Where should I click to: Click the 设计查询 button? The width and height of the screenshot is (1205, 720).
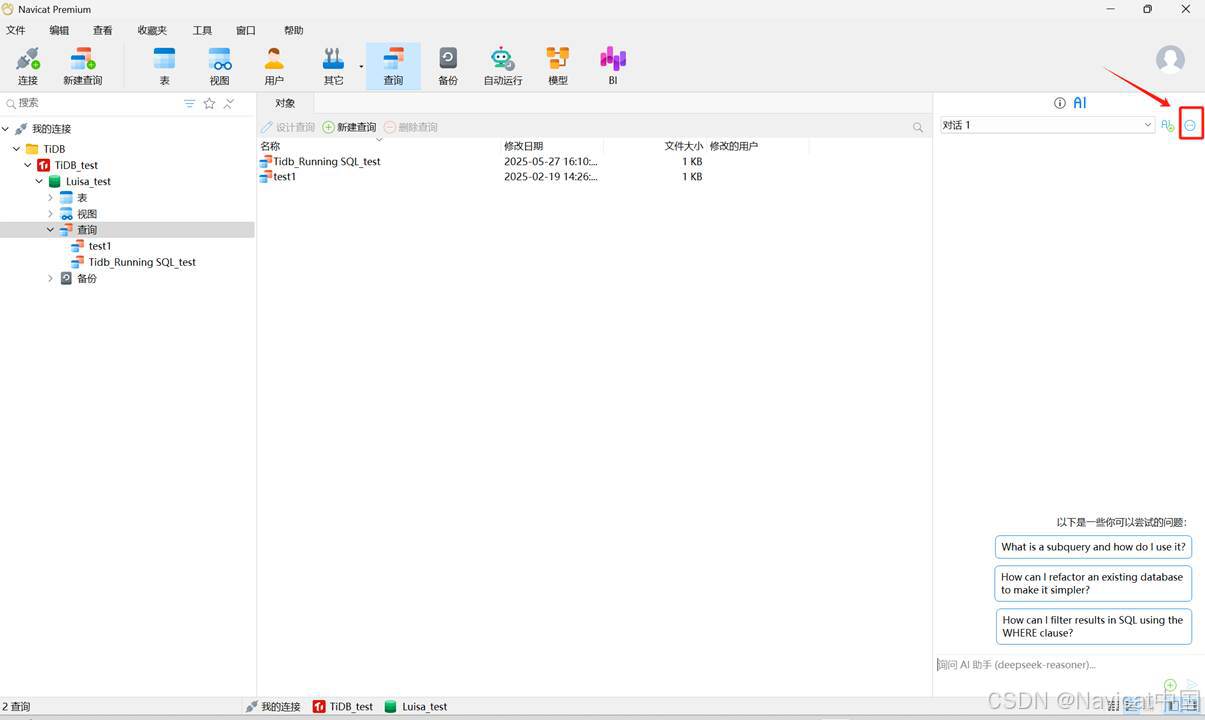[288, 127]
